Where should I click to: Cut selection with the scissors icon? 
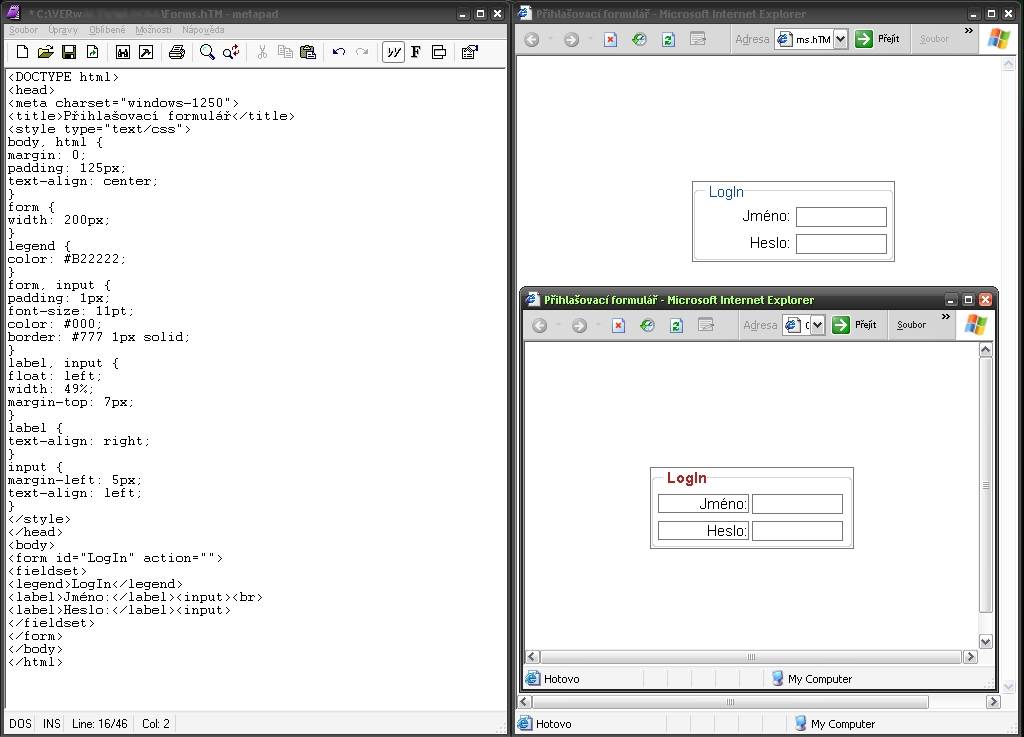(262, 52)
